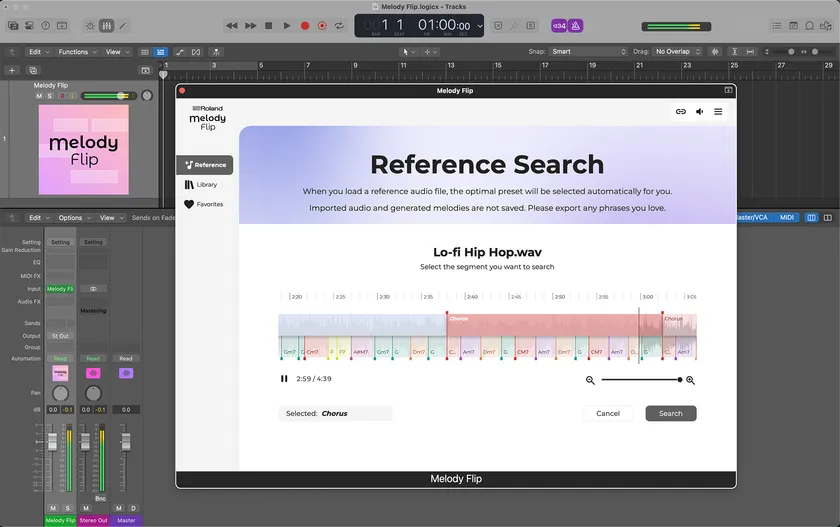The width and height of the screenshot is (840, 527).
Task: Zoom out the waveform magnifier
Action: [x=590, y=380]
